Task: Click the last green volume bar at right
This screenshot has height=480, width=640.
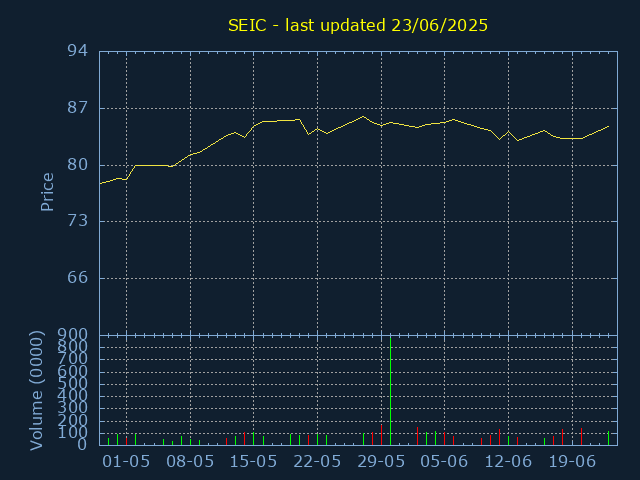Action: (608, 438)
